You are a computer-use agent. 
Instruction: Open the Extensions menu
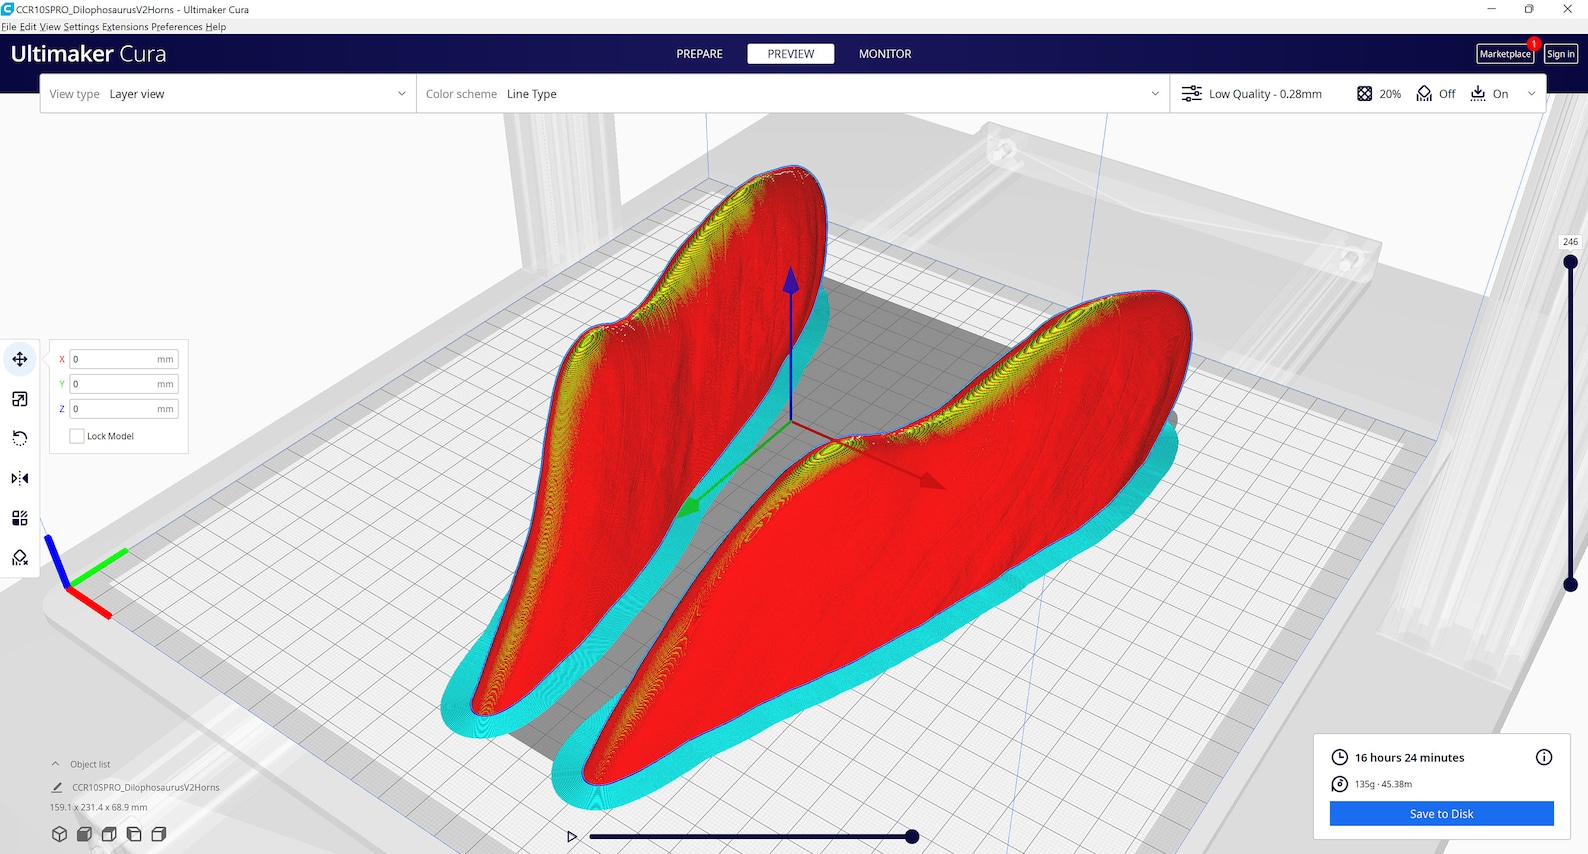[125, 27]
